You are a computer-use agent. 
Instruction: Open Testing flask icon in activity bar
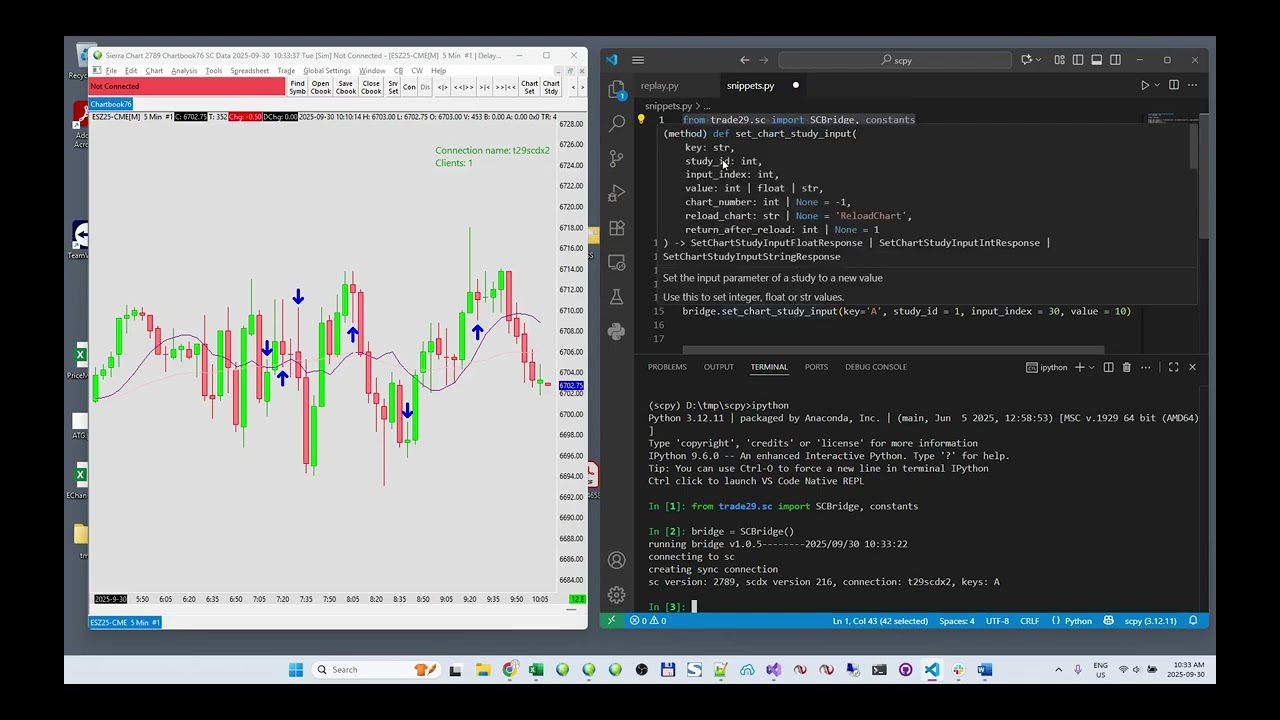point(617,297)
